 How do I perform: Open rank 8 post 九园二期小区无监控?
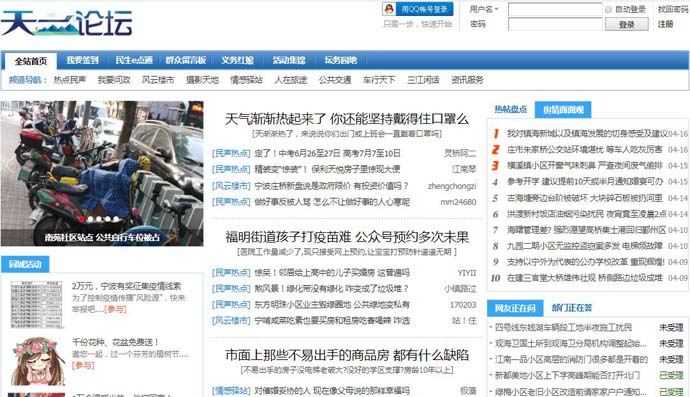pyautogui.click(x=584, y=246)
